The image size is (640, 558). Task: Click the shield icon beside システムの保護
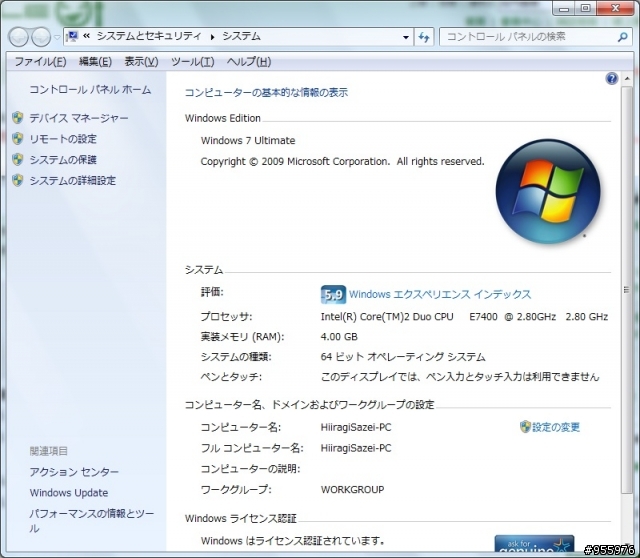18,159
